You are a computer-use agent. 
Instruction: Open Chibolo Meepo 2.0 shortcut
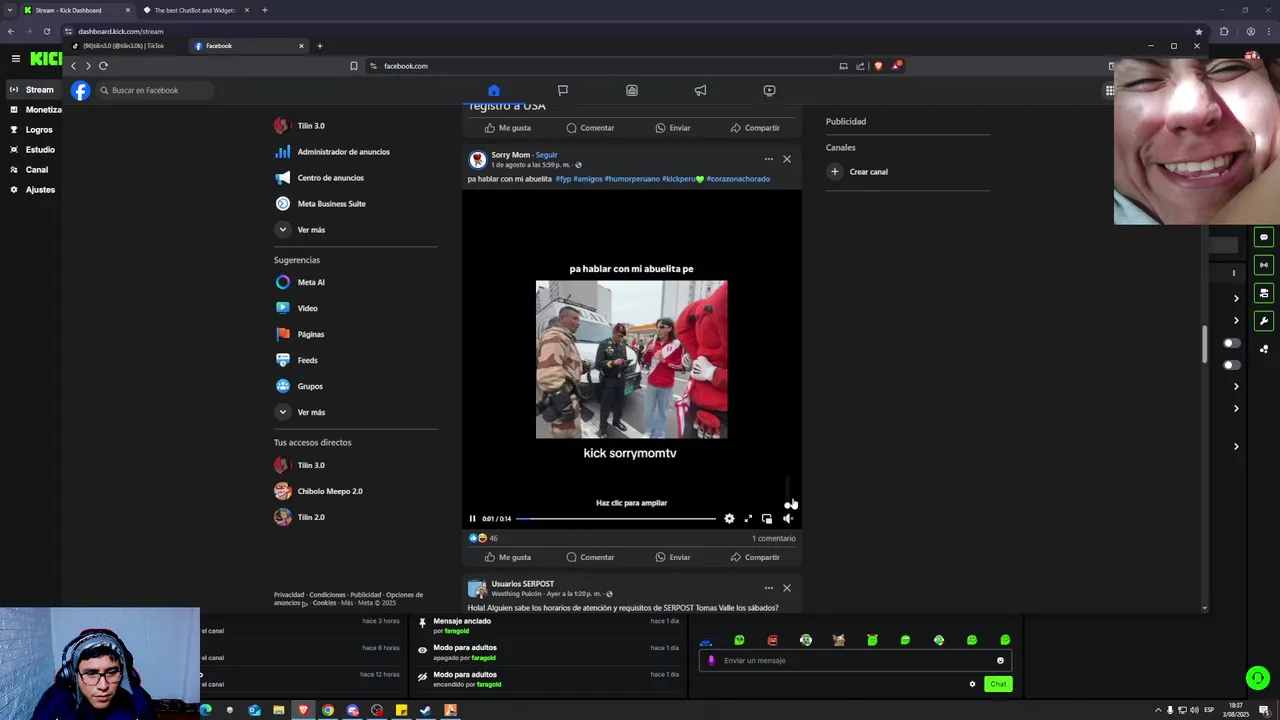coord(330,491)
